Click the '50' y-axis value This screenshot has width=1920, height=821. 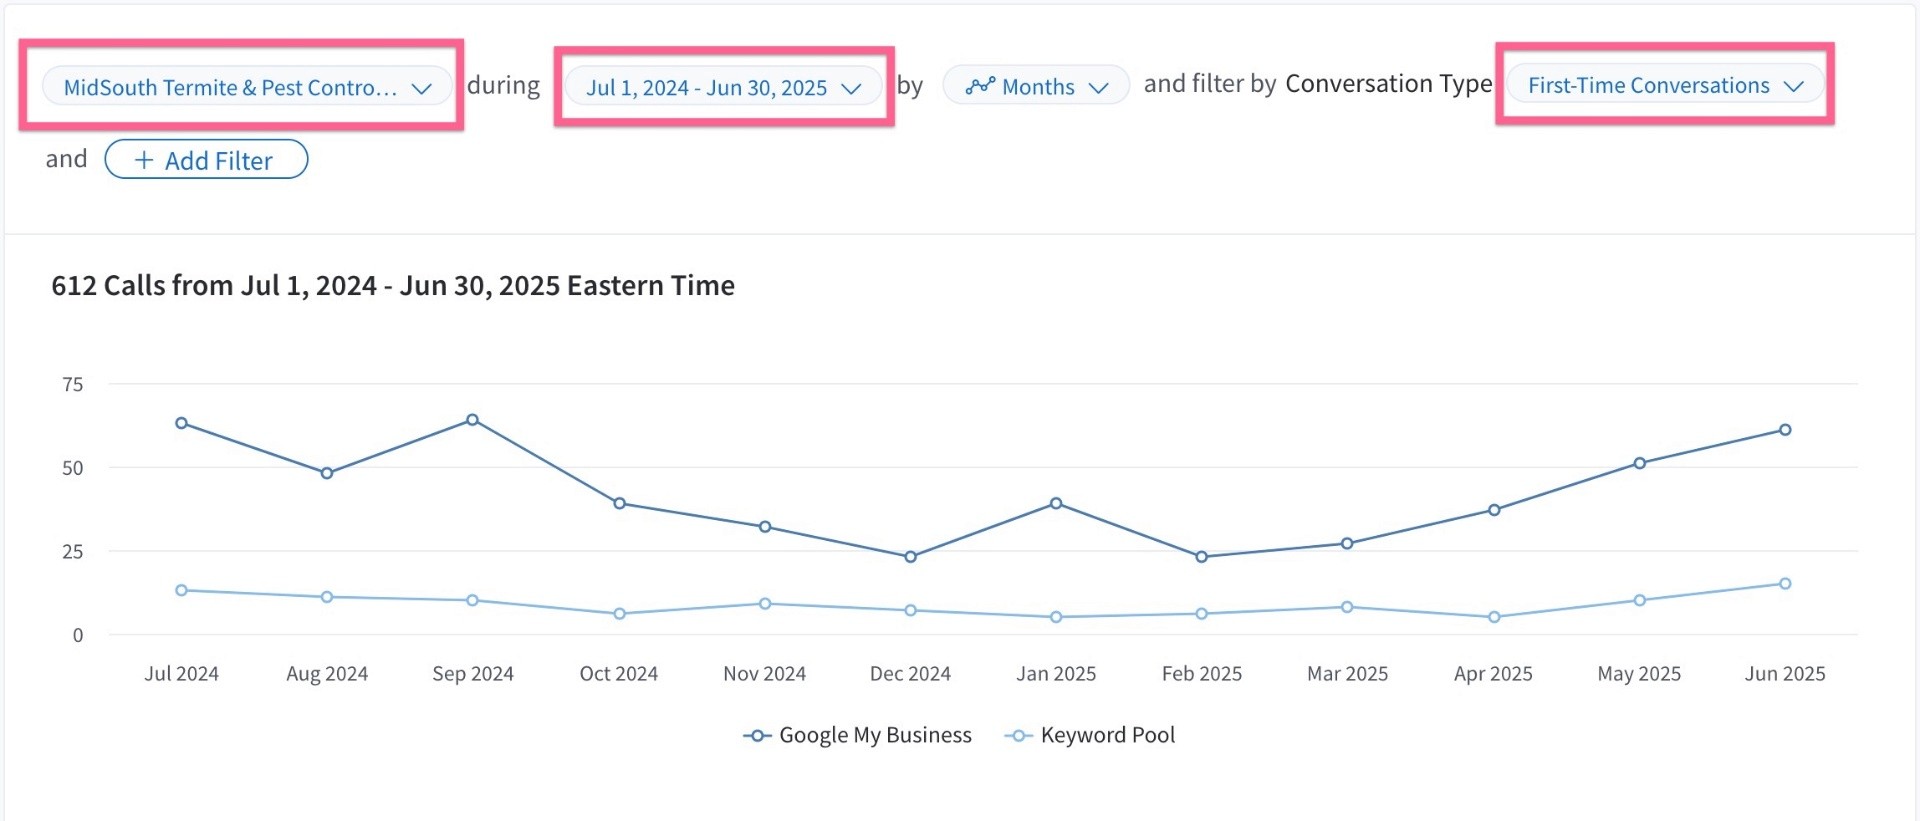tap(73, 468)
